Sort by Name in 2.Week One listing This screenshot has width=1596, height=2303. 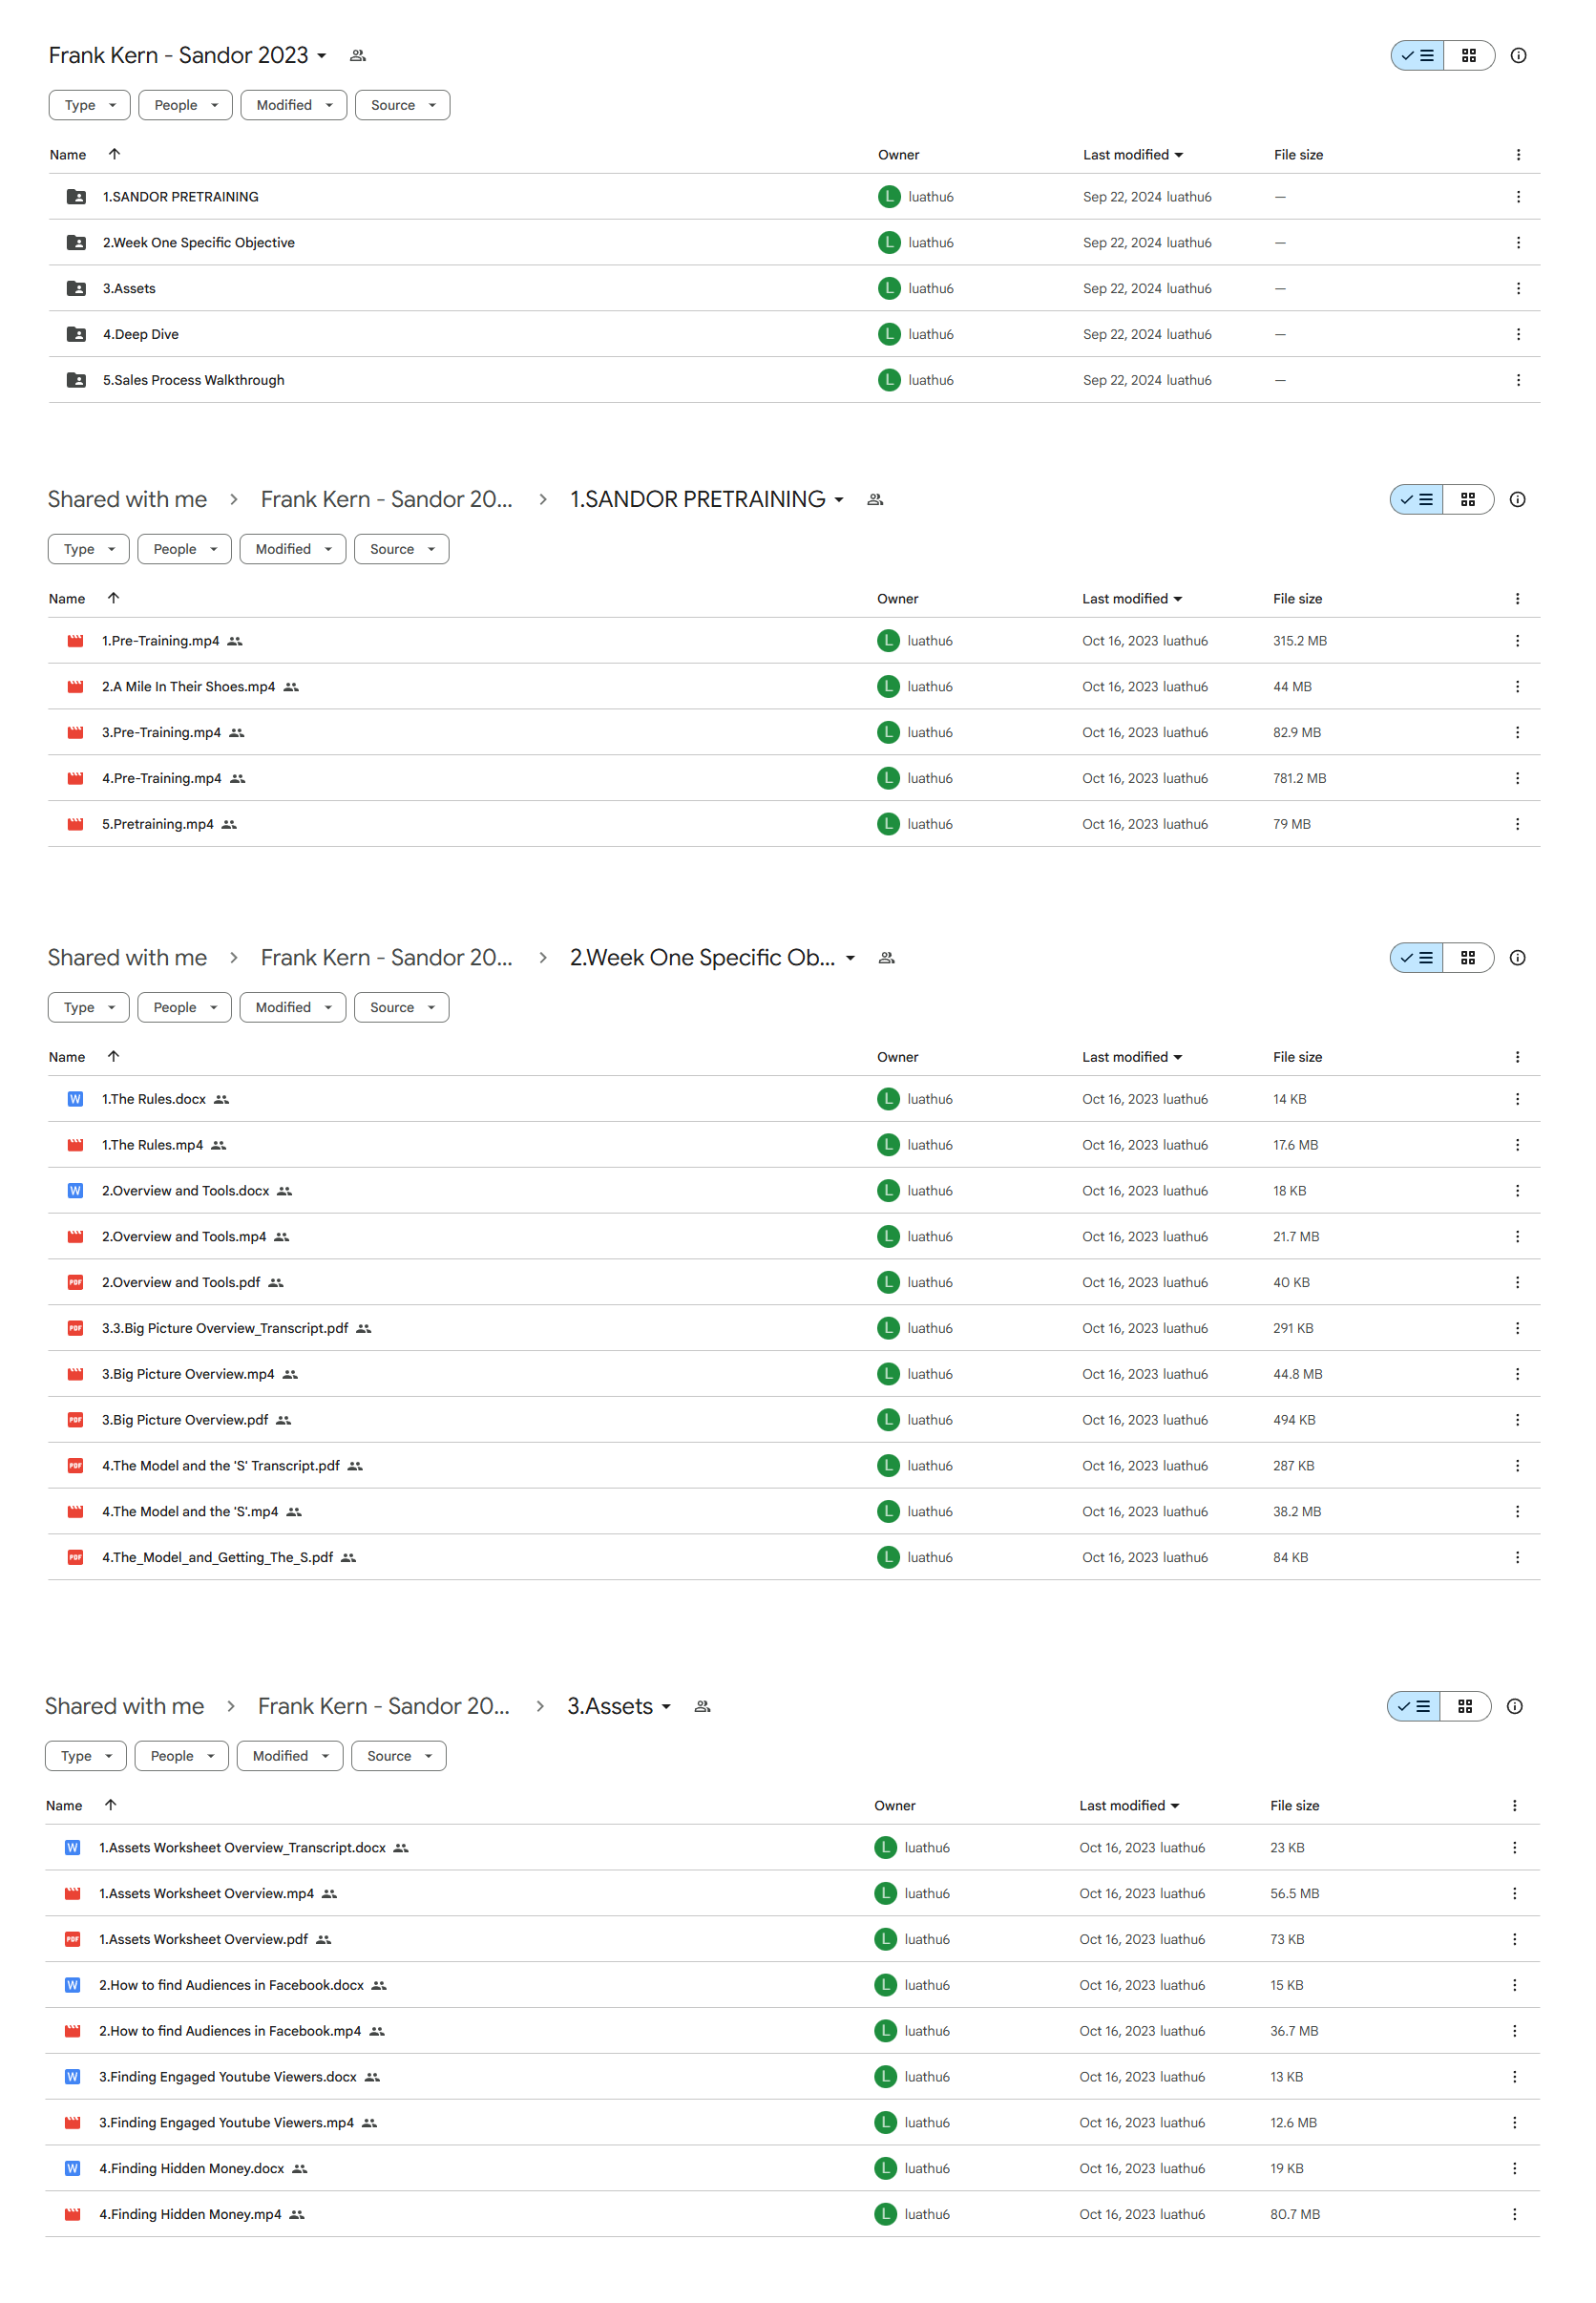coord(67,1057)
